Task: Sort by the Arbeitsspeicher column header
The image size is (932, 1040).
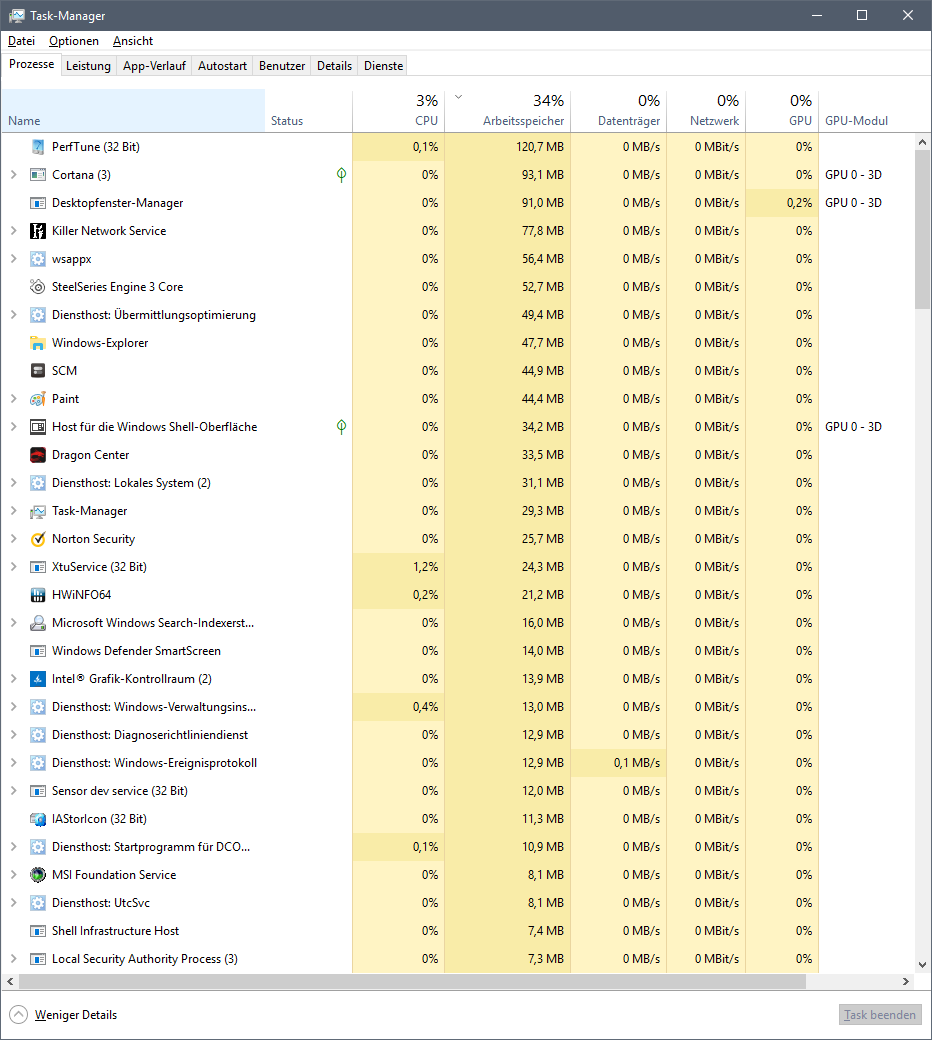Action: (507, 111)
